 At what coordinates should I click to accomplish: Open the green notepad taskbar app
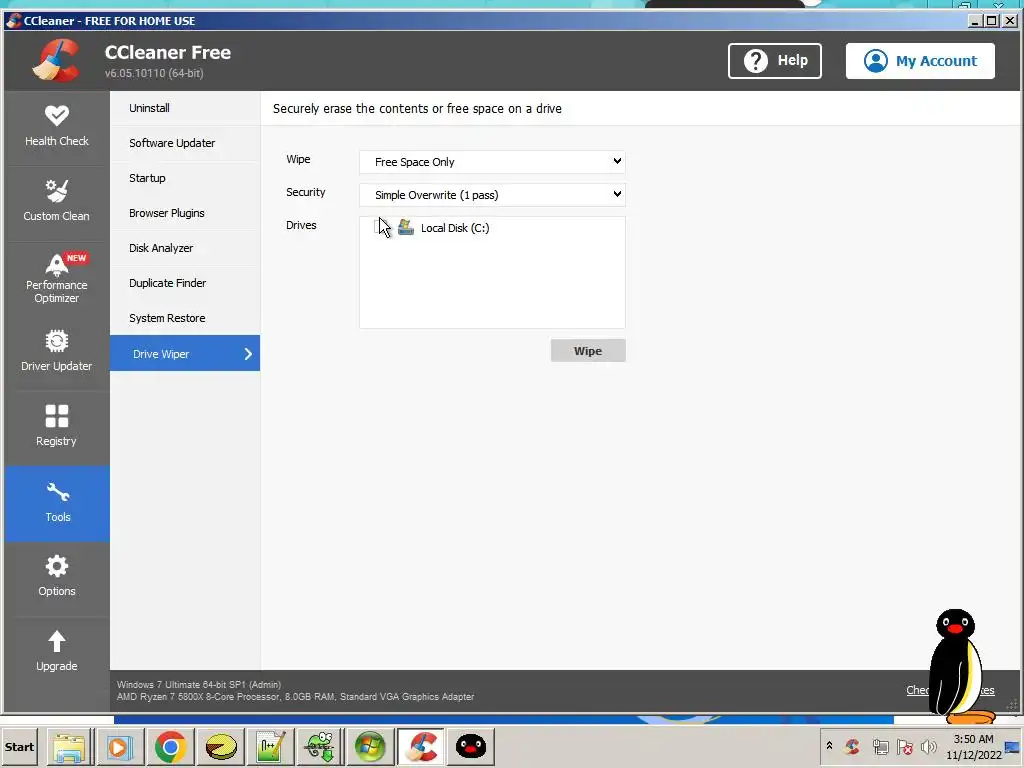coord(270,746)
